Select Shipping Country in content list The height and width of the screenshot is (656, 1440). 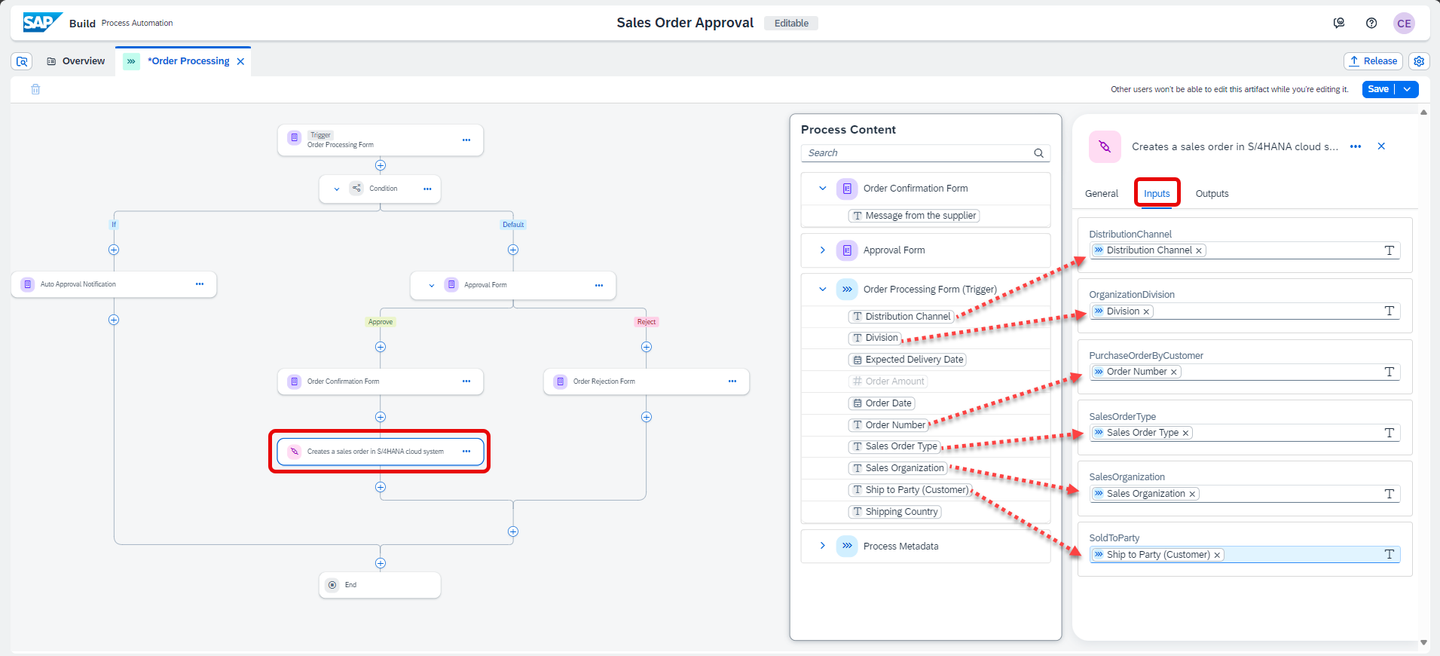tap(895, 511)
